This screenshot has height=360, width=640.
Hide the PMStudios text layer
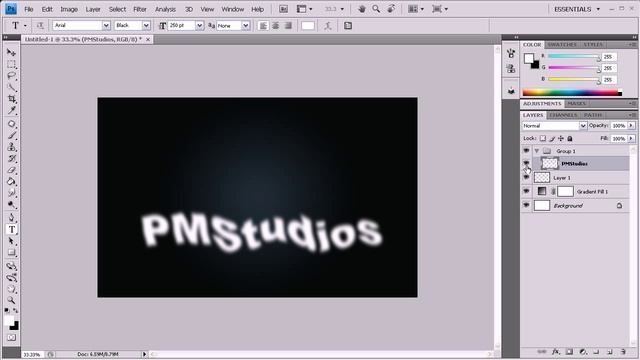526,163
